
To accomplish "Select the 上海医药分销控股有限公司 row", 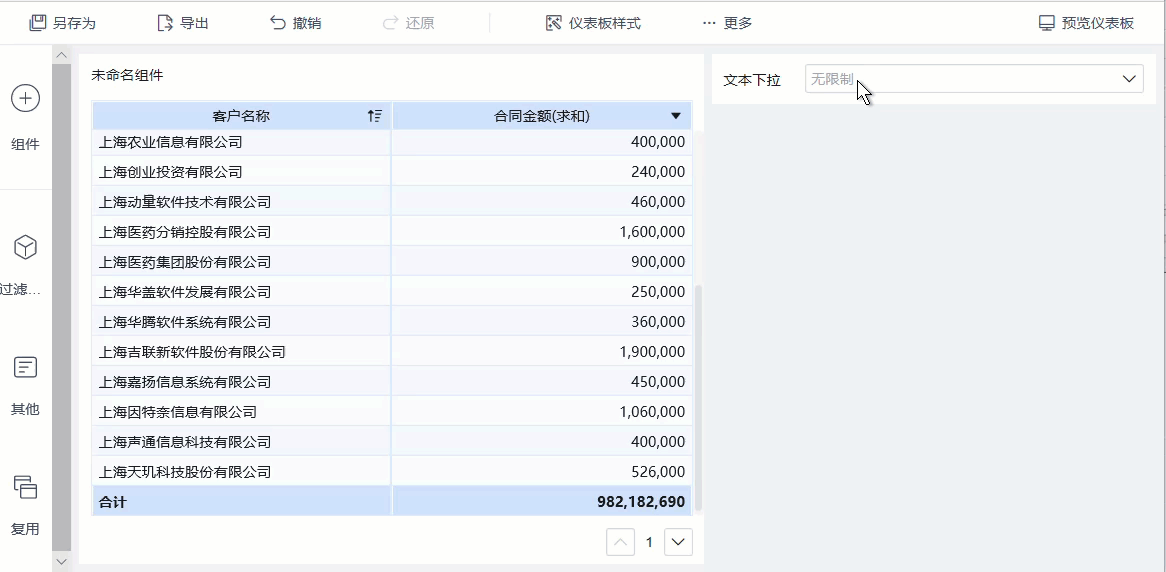I will coord(185,232).
